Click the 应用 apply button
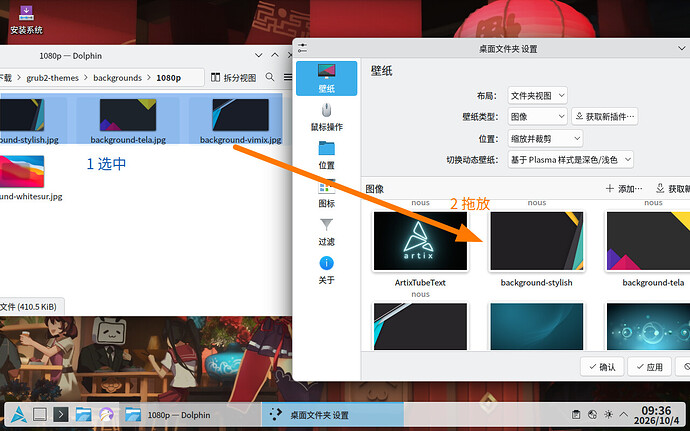This screenshot has width=690, height=431. pos(650,367)
